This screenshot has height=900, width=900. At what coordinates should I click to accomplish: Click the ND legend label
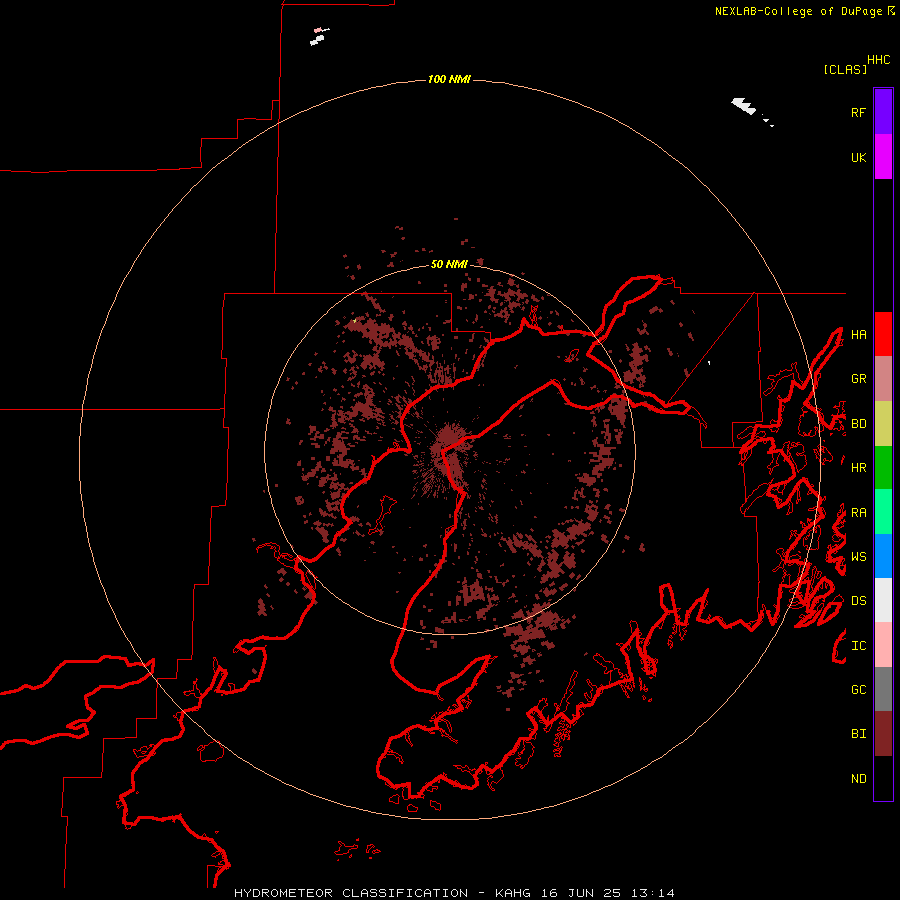tap(858, 779)
